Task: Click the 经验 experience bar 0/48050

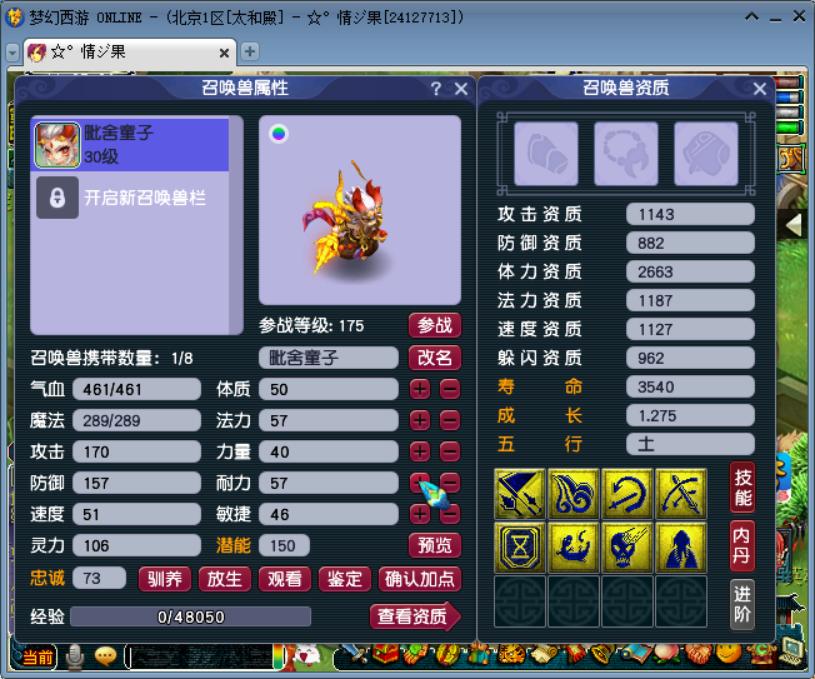Action: pyautogui.click(x=191, y=617)
